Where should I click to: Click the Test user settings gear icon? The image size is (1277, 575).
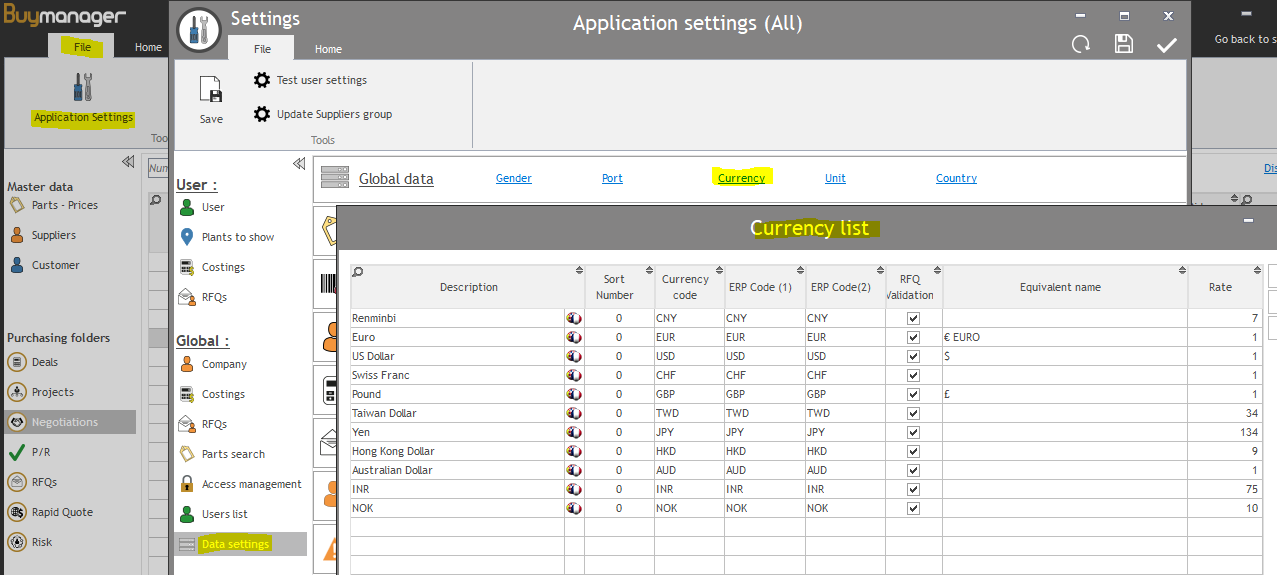tap(262, 80)
